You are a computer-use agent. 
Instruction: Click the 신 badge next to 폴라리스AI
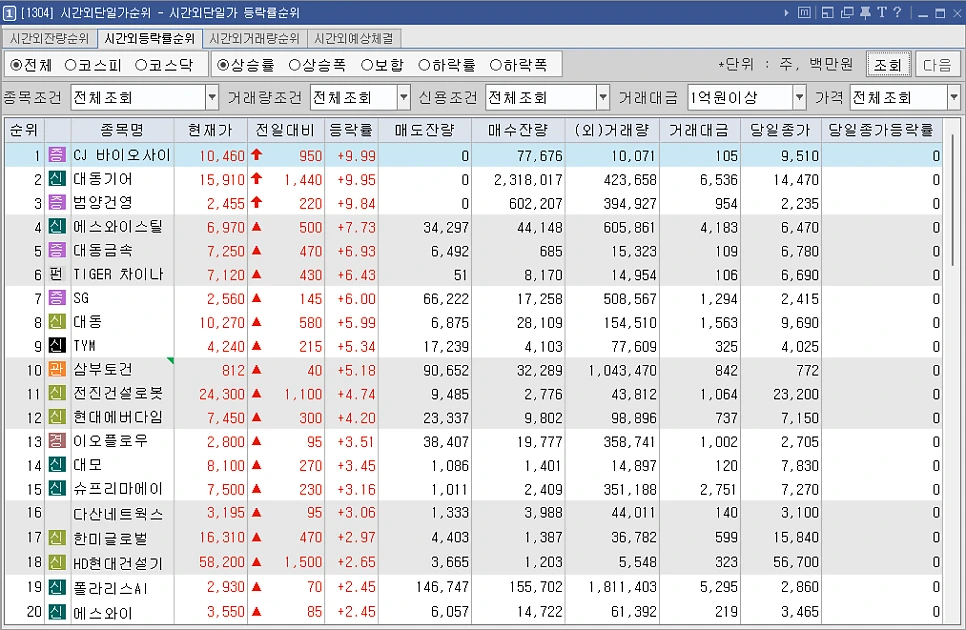point(57,588)
